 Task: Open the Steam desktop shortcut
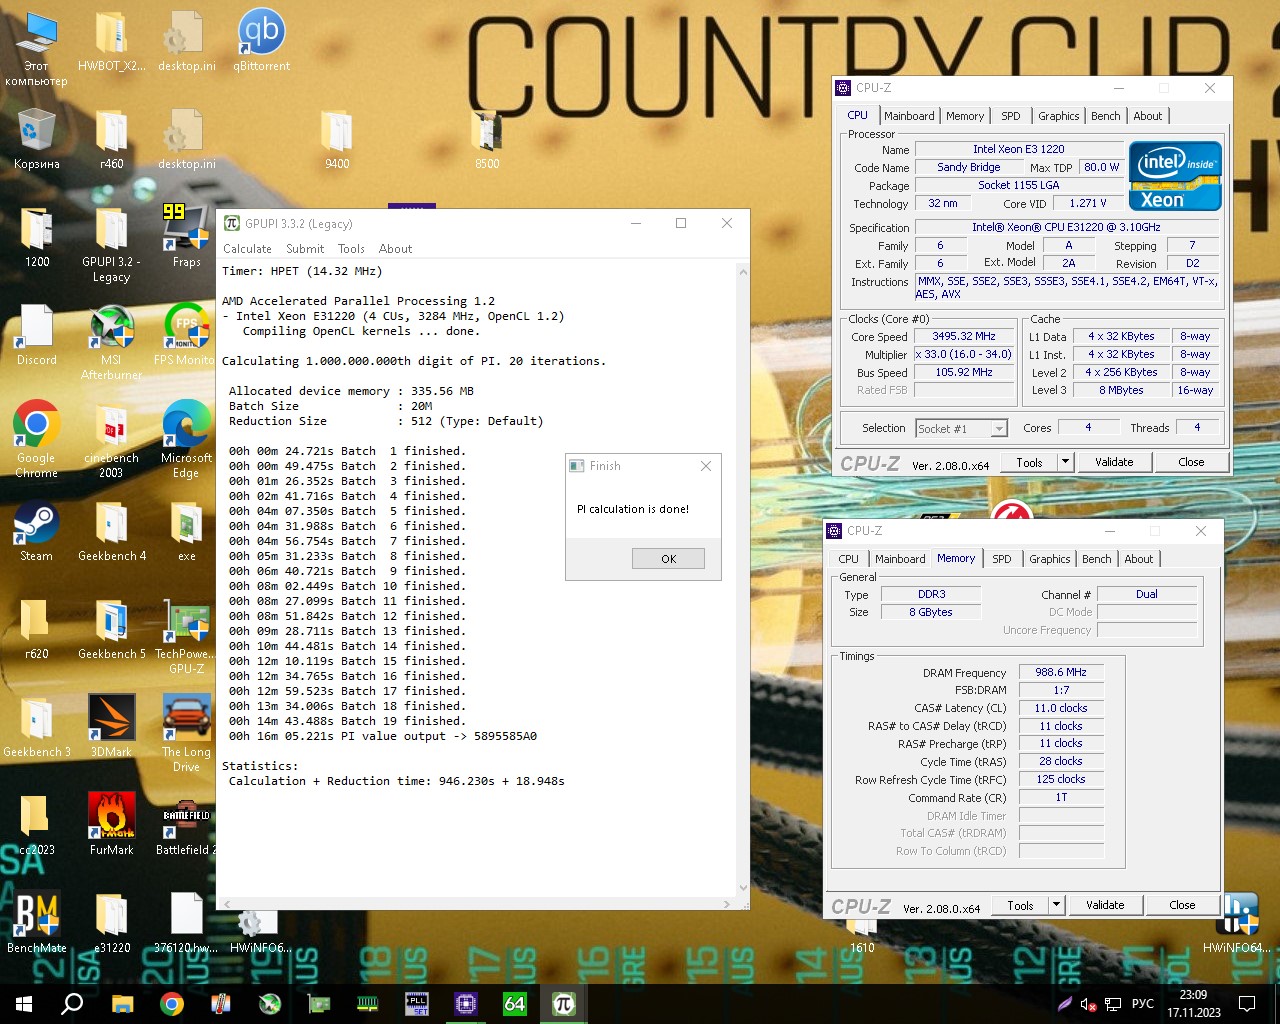[x=37, y=531]
